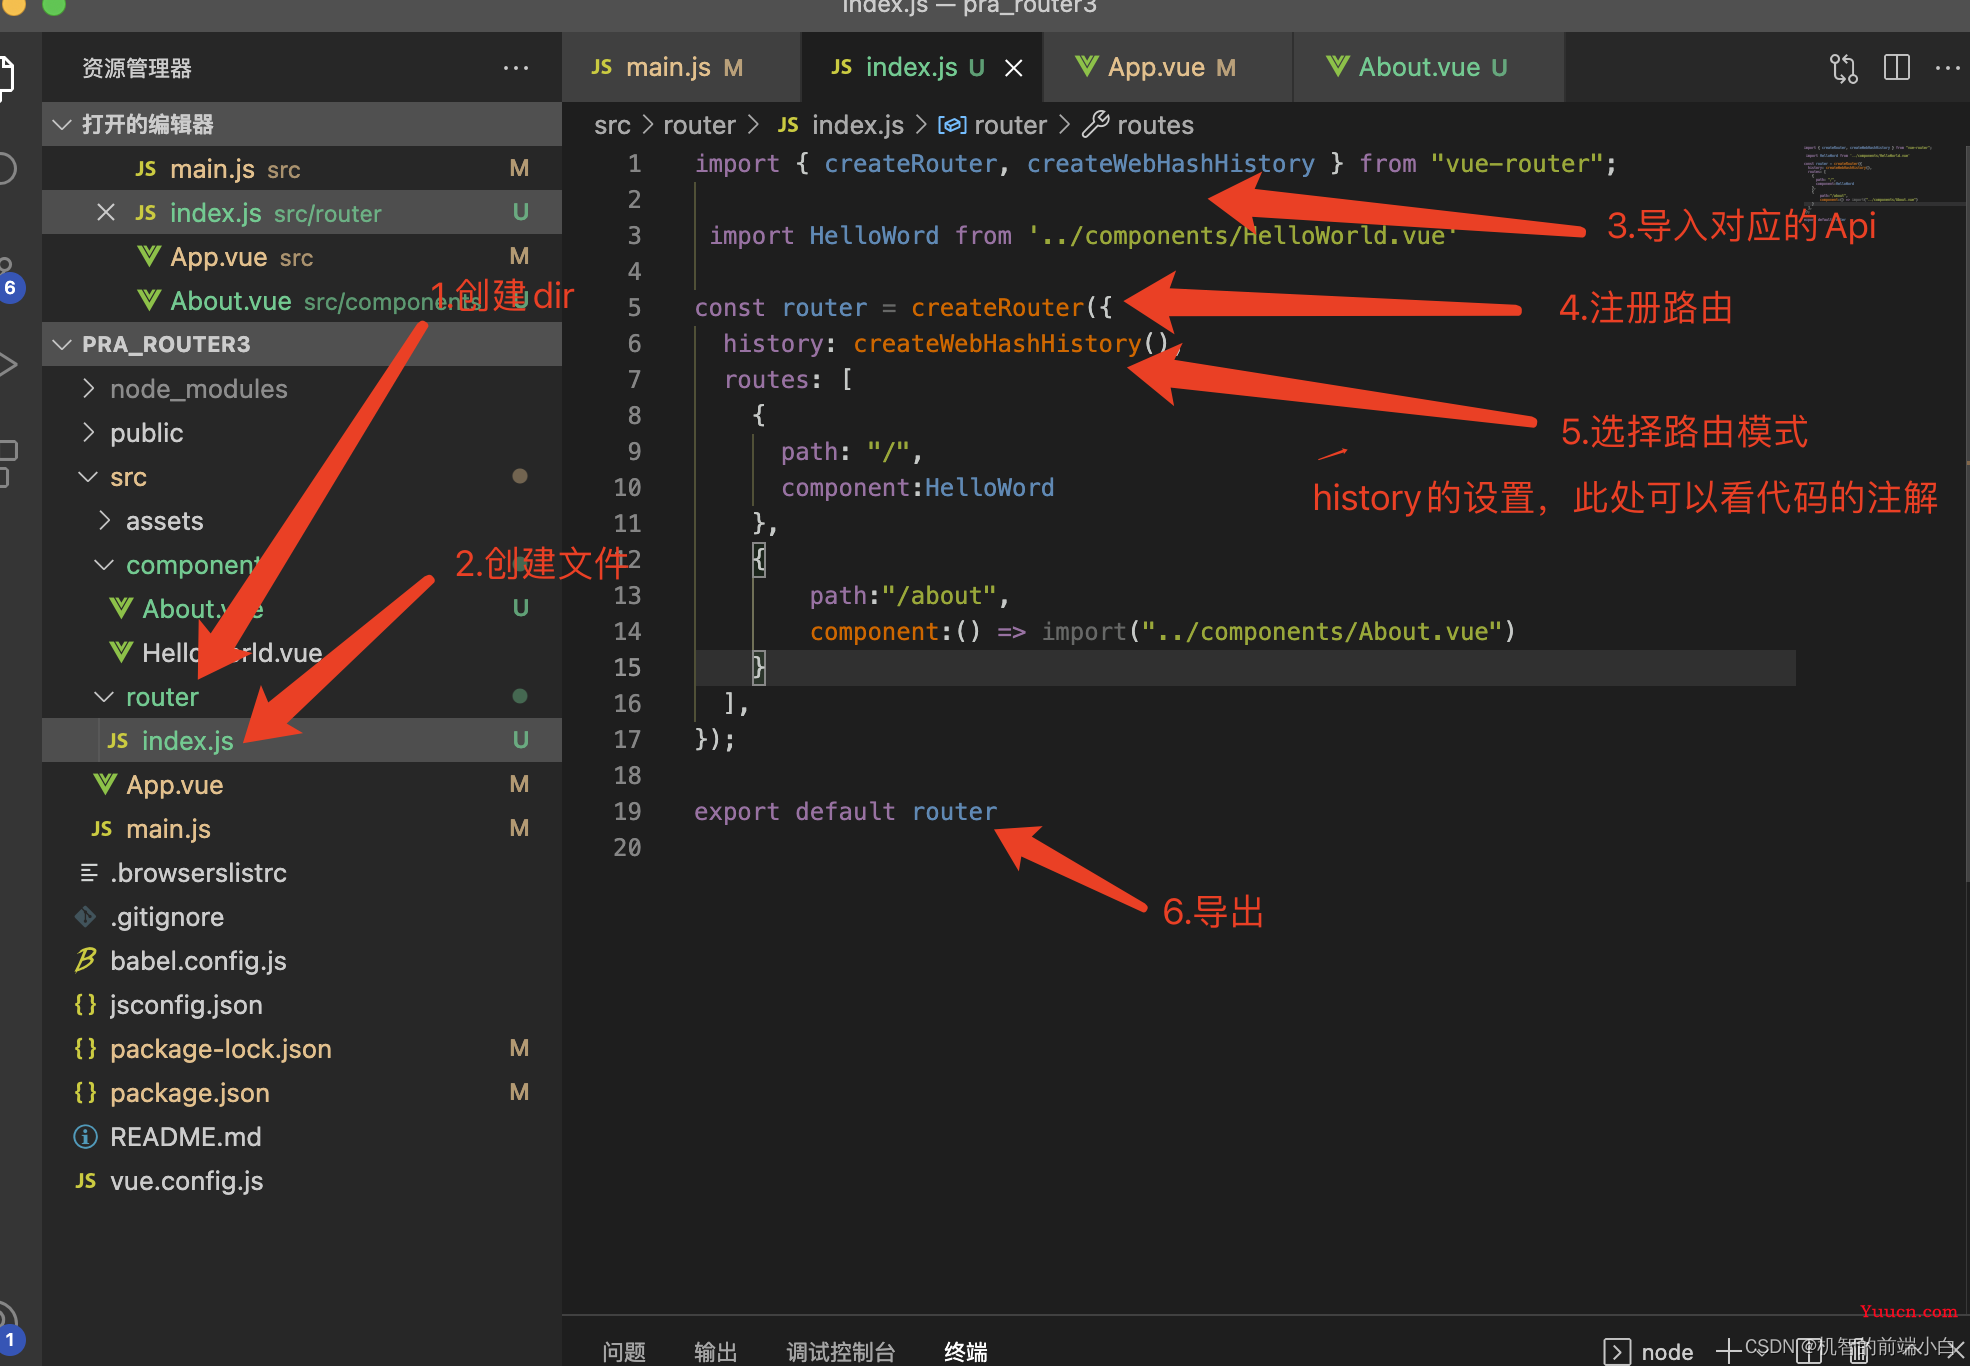Collapse the open editors section
Image resolution: width=1970 pixels, height=1366 pixels.
point(302,124)
